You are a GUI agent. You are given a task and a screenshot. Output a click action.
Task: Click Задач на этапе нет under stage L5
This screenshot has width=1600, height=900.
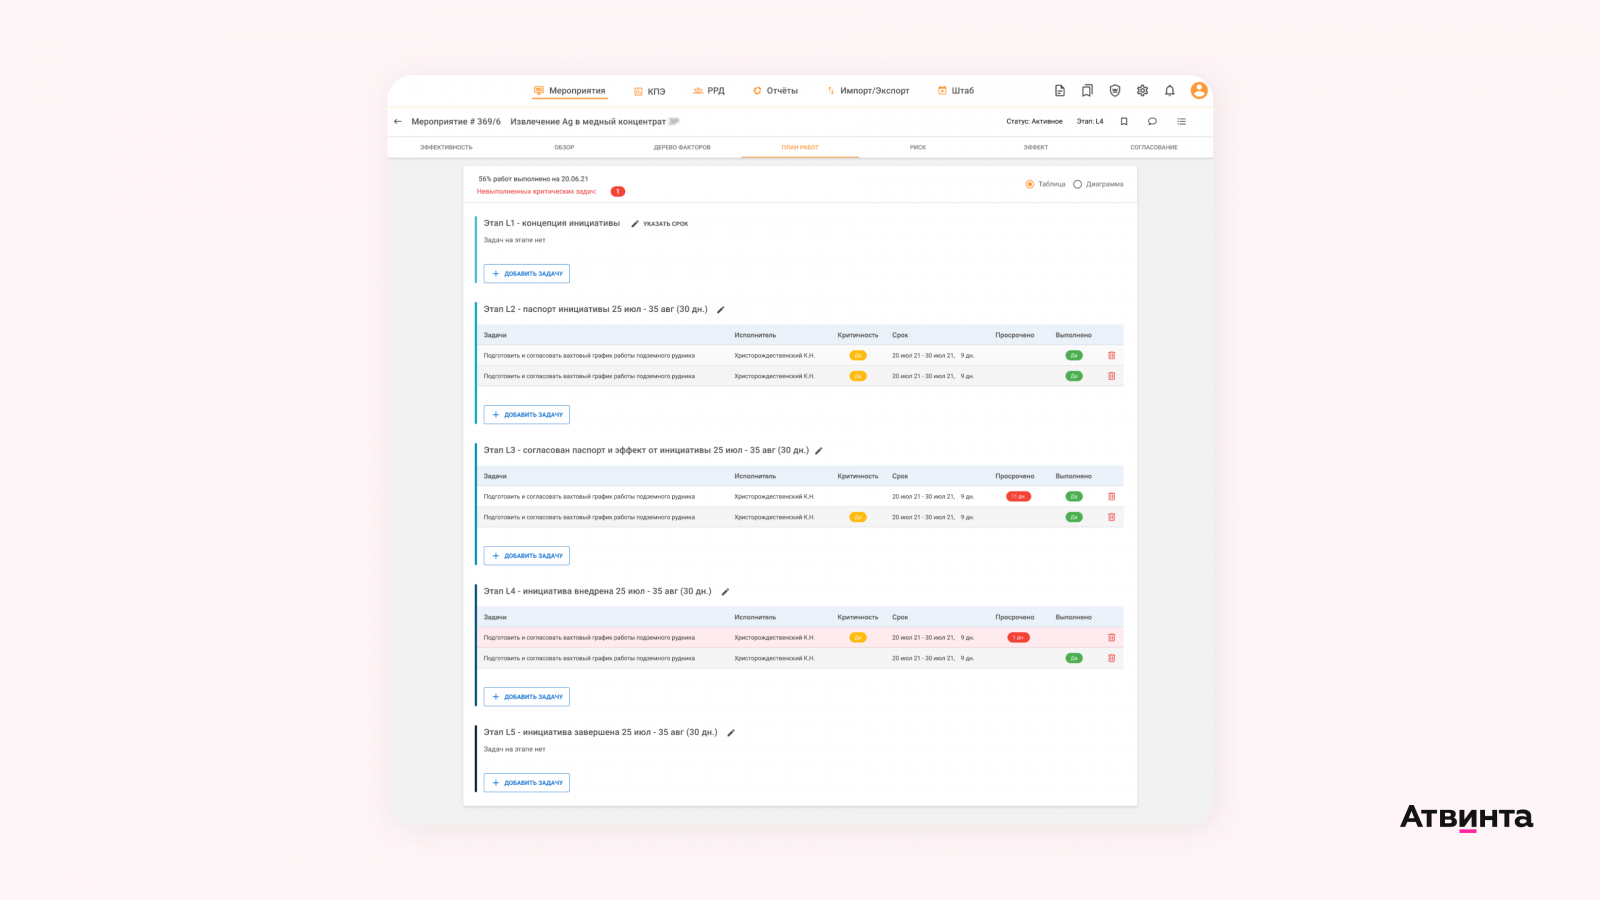pos(515,750)
